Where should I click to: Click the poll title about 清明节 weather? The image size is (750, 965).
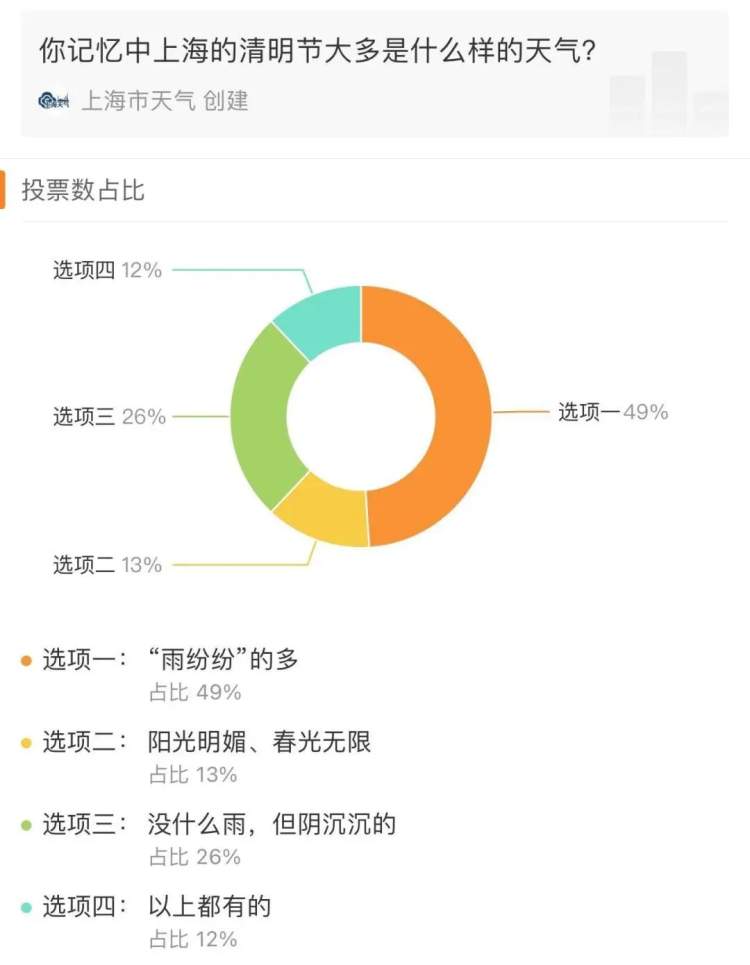(x=317, y=50)
